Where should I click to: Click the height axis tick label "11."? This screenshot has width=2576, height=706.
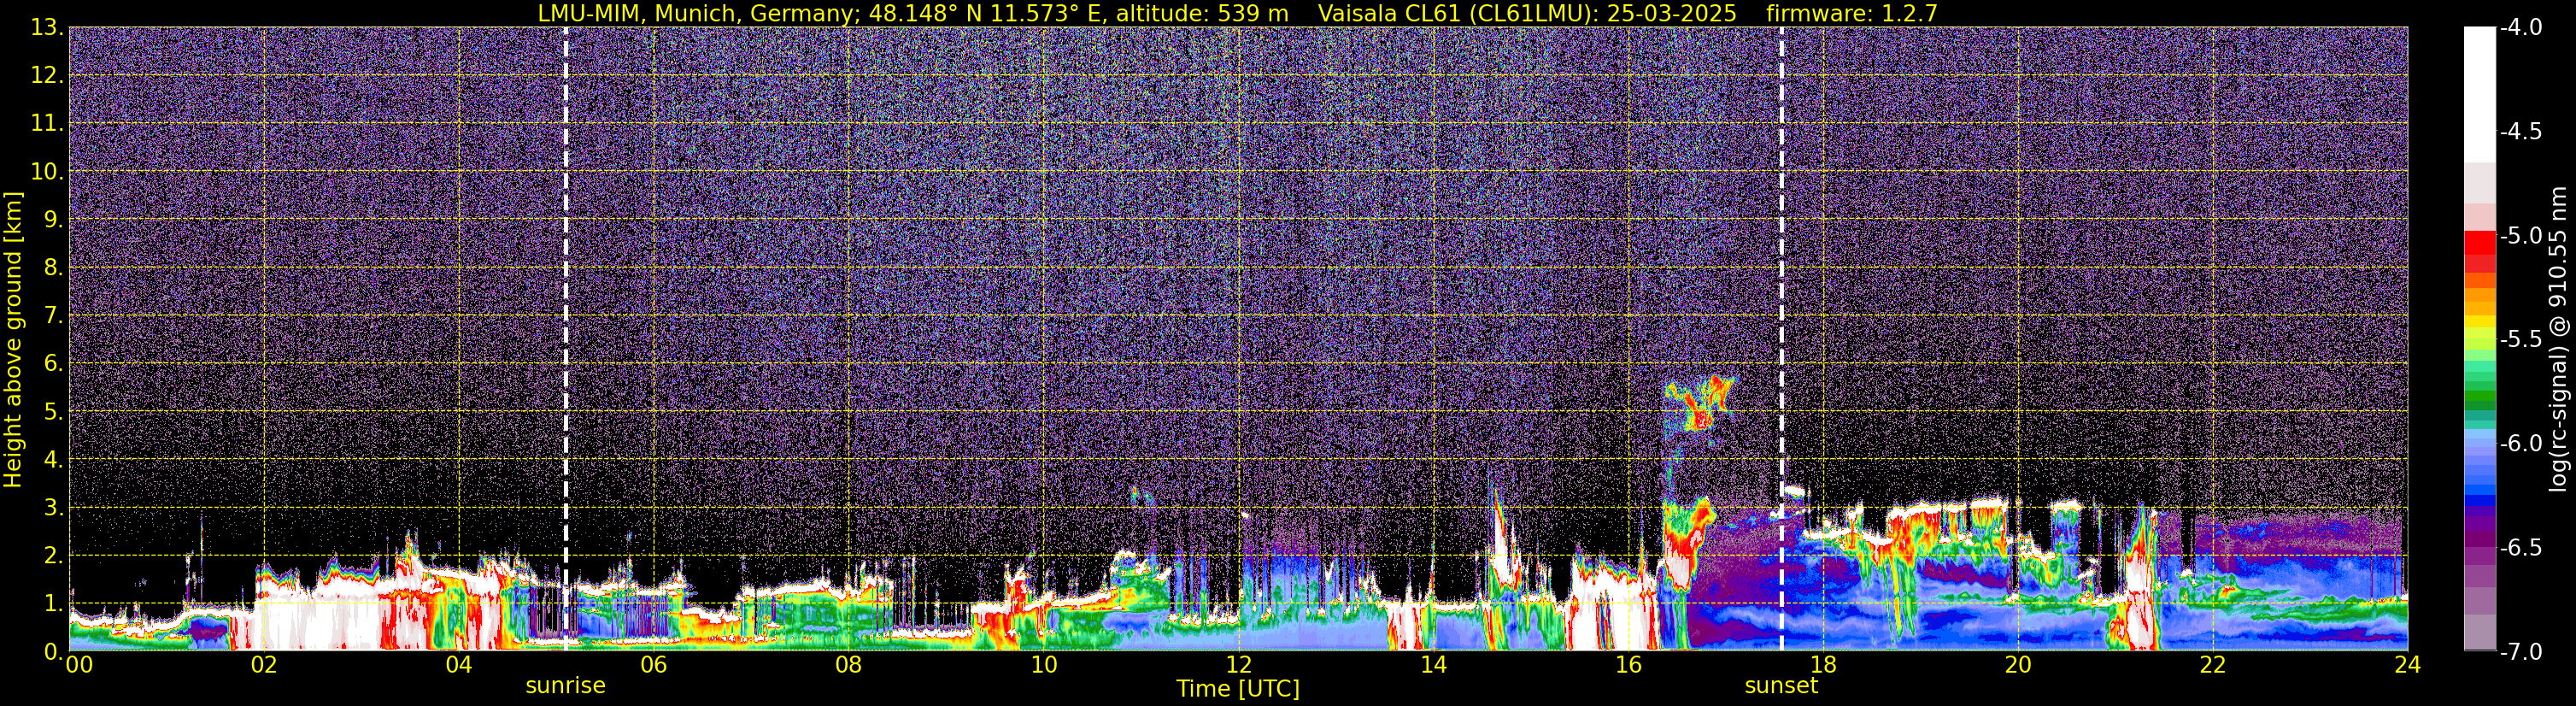point(47,123)
